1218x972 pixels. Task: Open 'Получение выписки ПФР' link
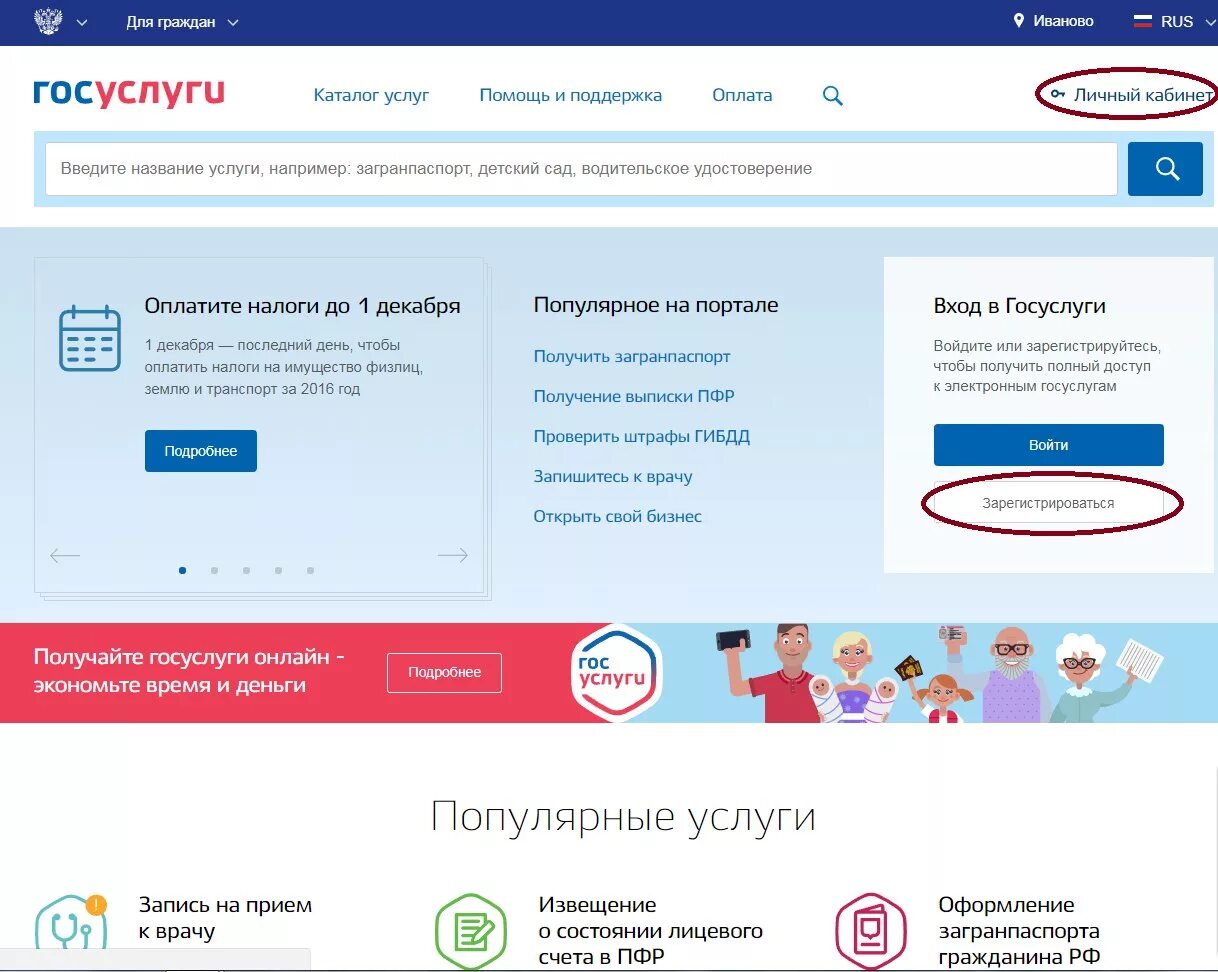[x=634, y=396]
